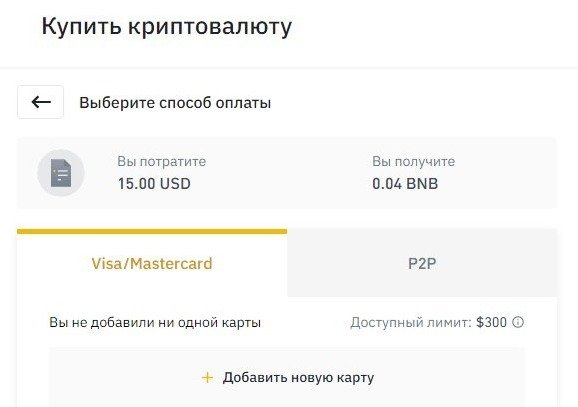Click the Вы потратите label

(161, 161)
